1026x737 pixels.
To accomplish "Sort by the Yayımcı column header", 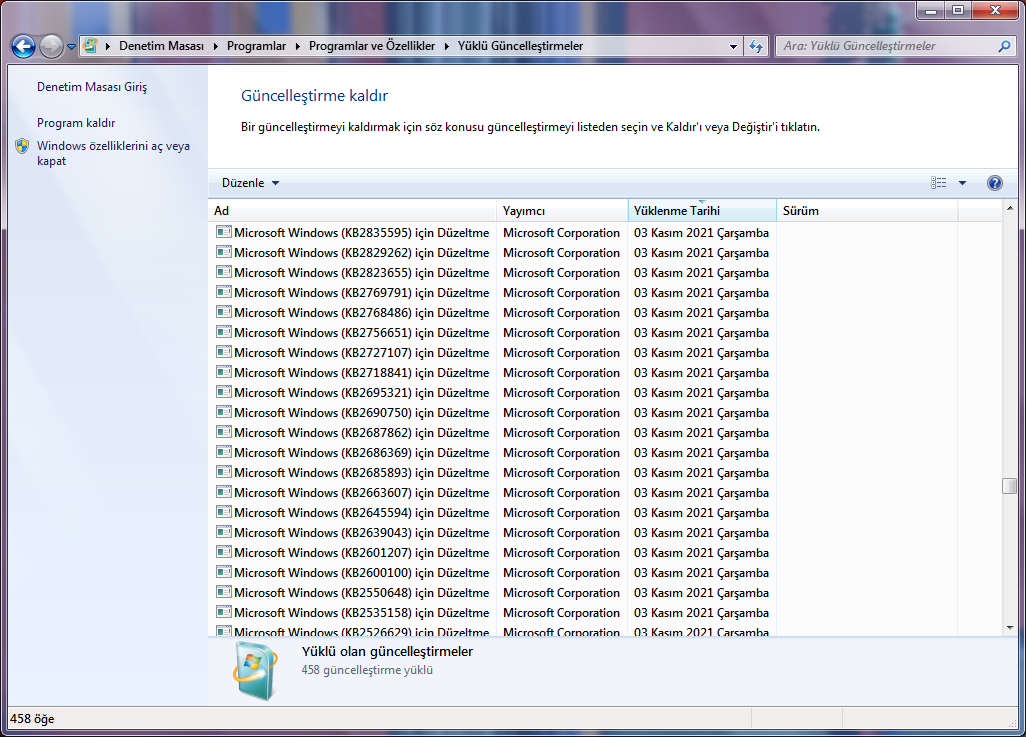I will (563, 211).
